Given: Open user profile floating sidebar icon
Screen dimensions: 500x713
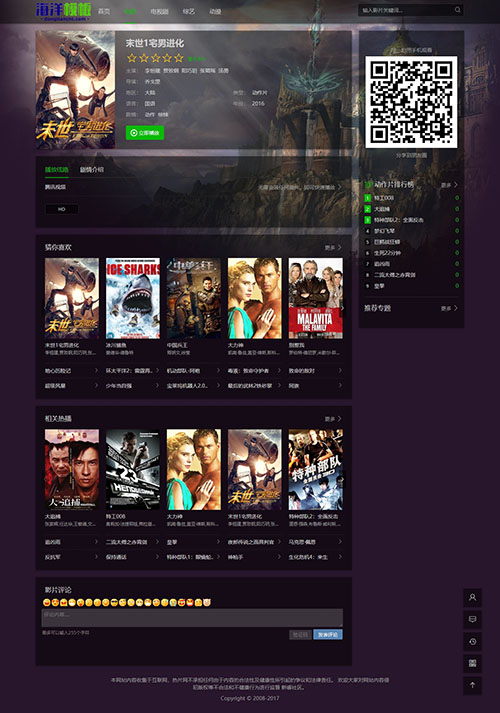Looking at the screenshot, I should click(472, 598).
